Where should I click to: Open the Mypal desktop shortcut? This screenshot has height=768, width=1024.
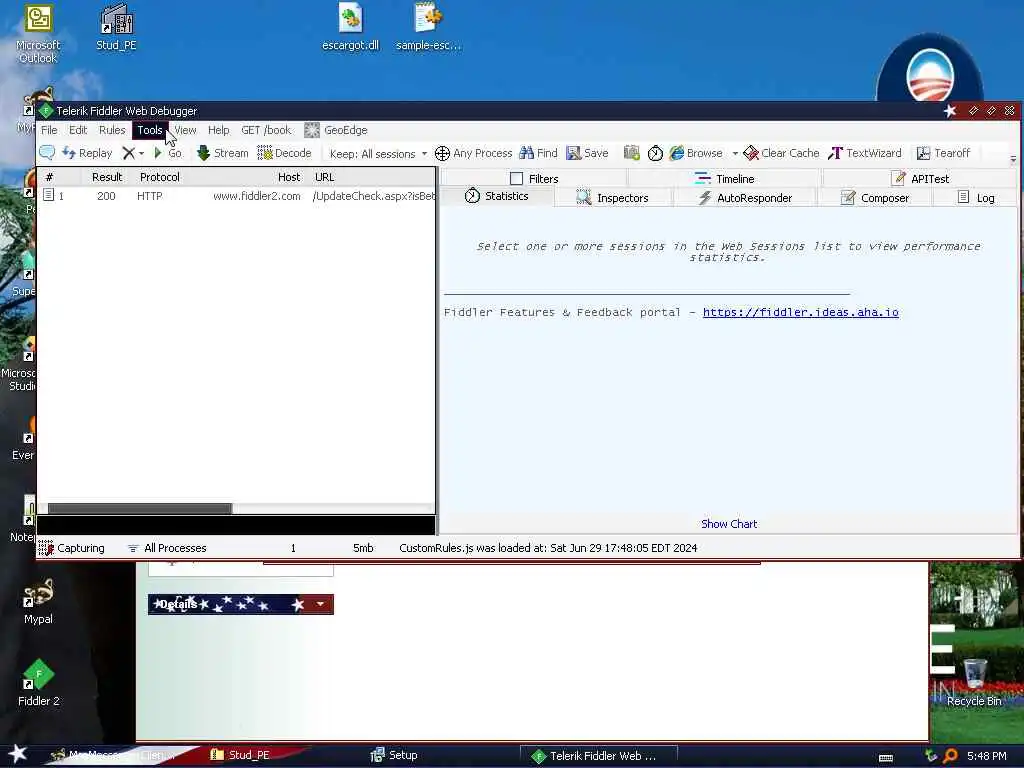(x=38, y=601)
